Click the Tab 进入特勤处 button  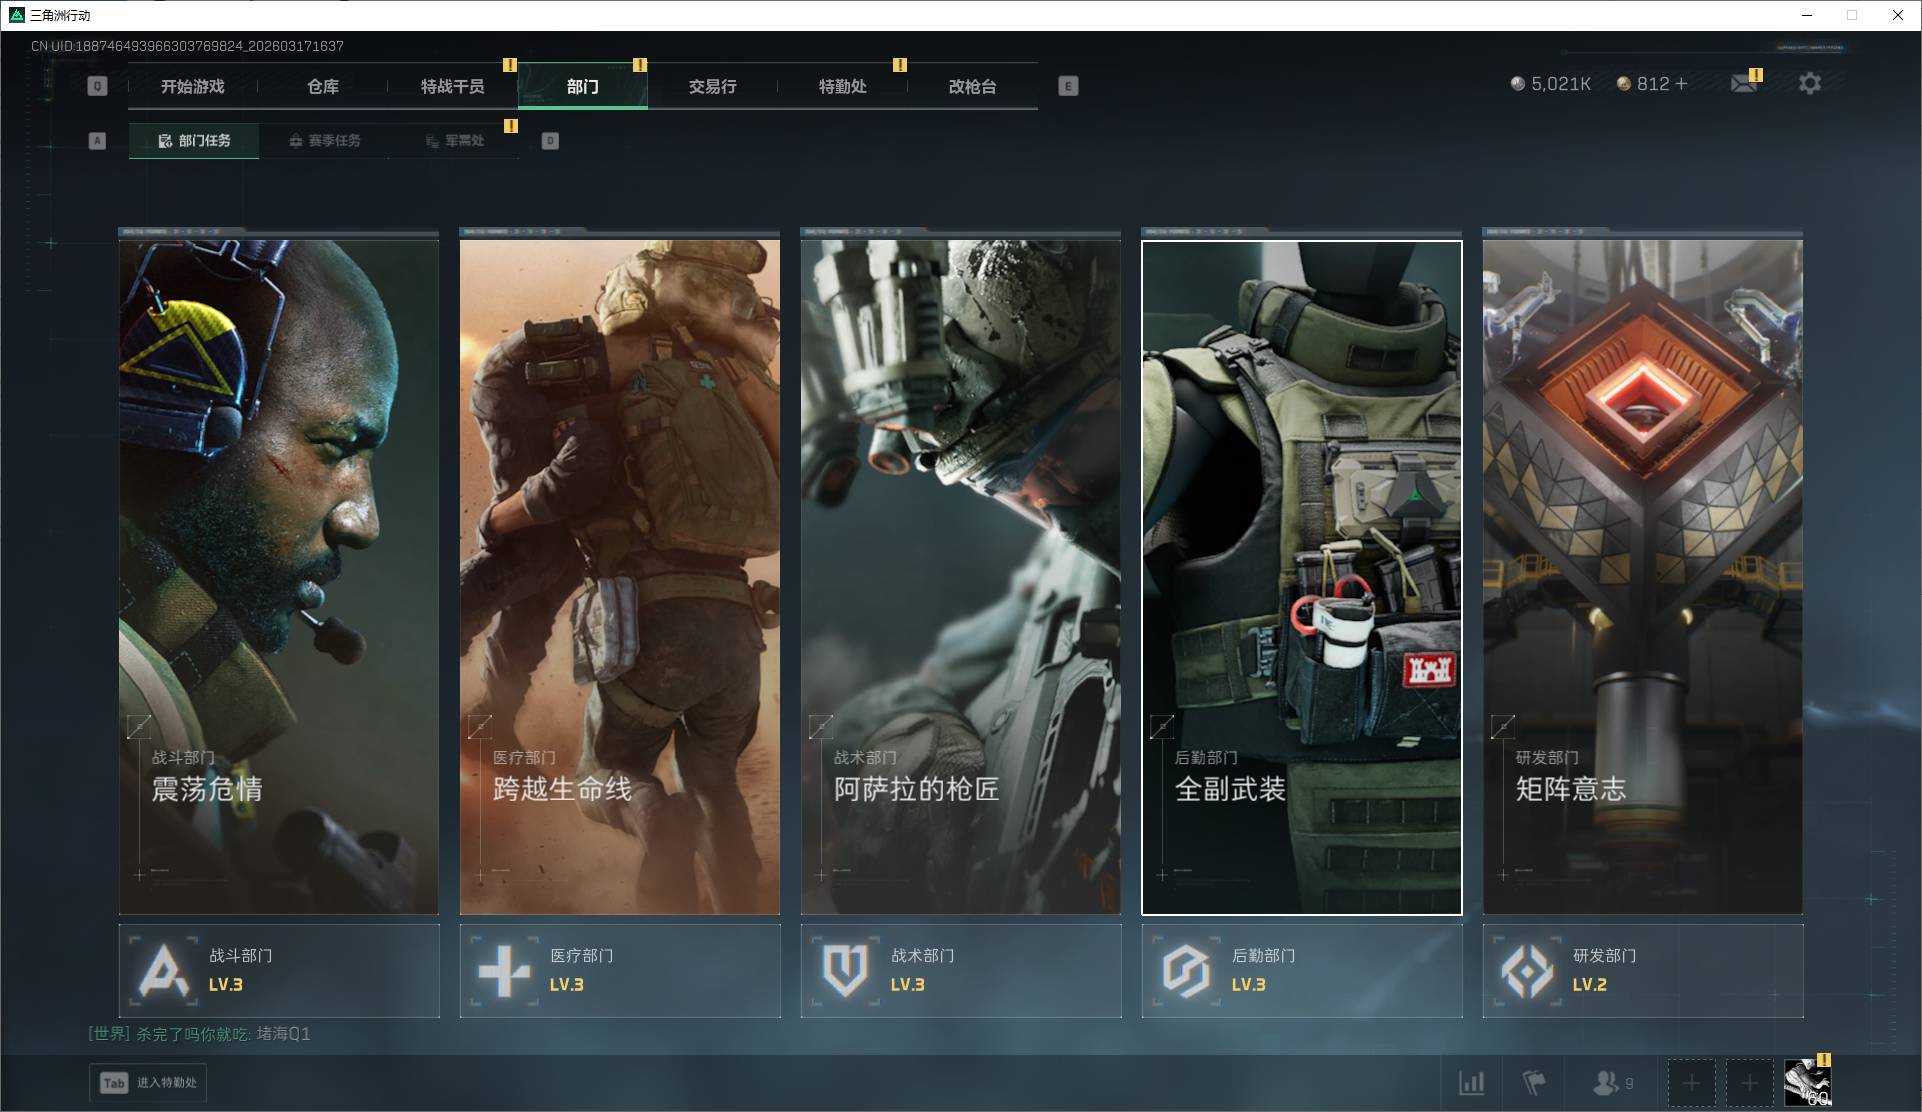149,1083
